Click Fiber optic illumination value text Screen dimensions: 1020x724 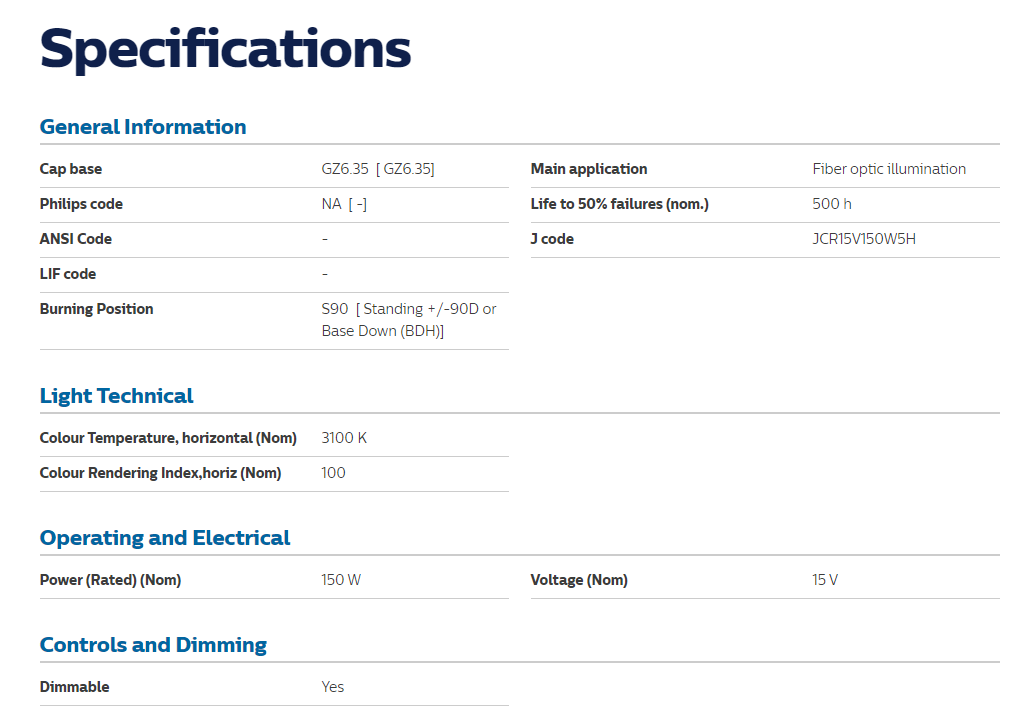pos(889,169)
